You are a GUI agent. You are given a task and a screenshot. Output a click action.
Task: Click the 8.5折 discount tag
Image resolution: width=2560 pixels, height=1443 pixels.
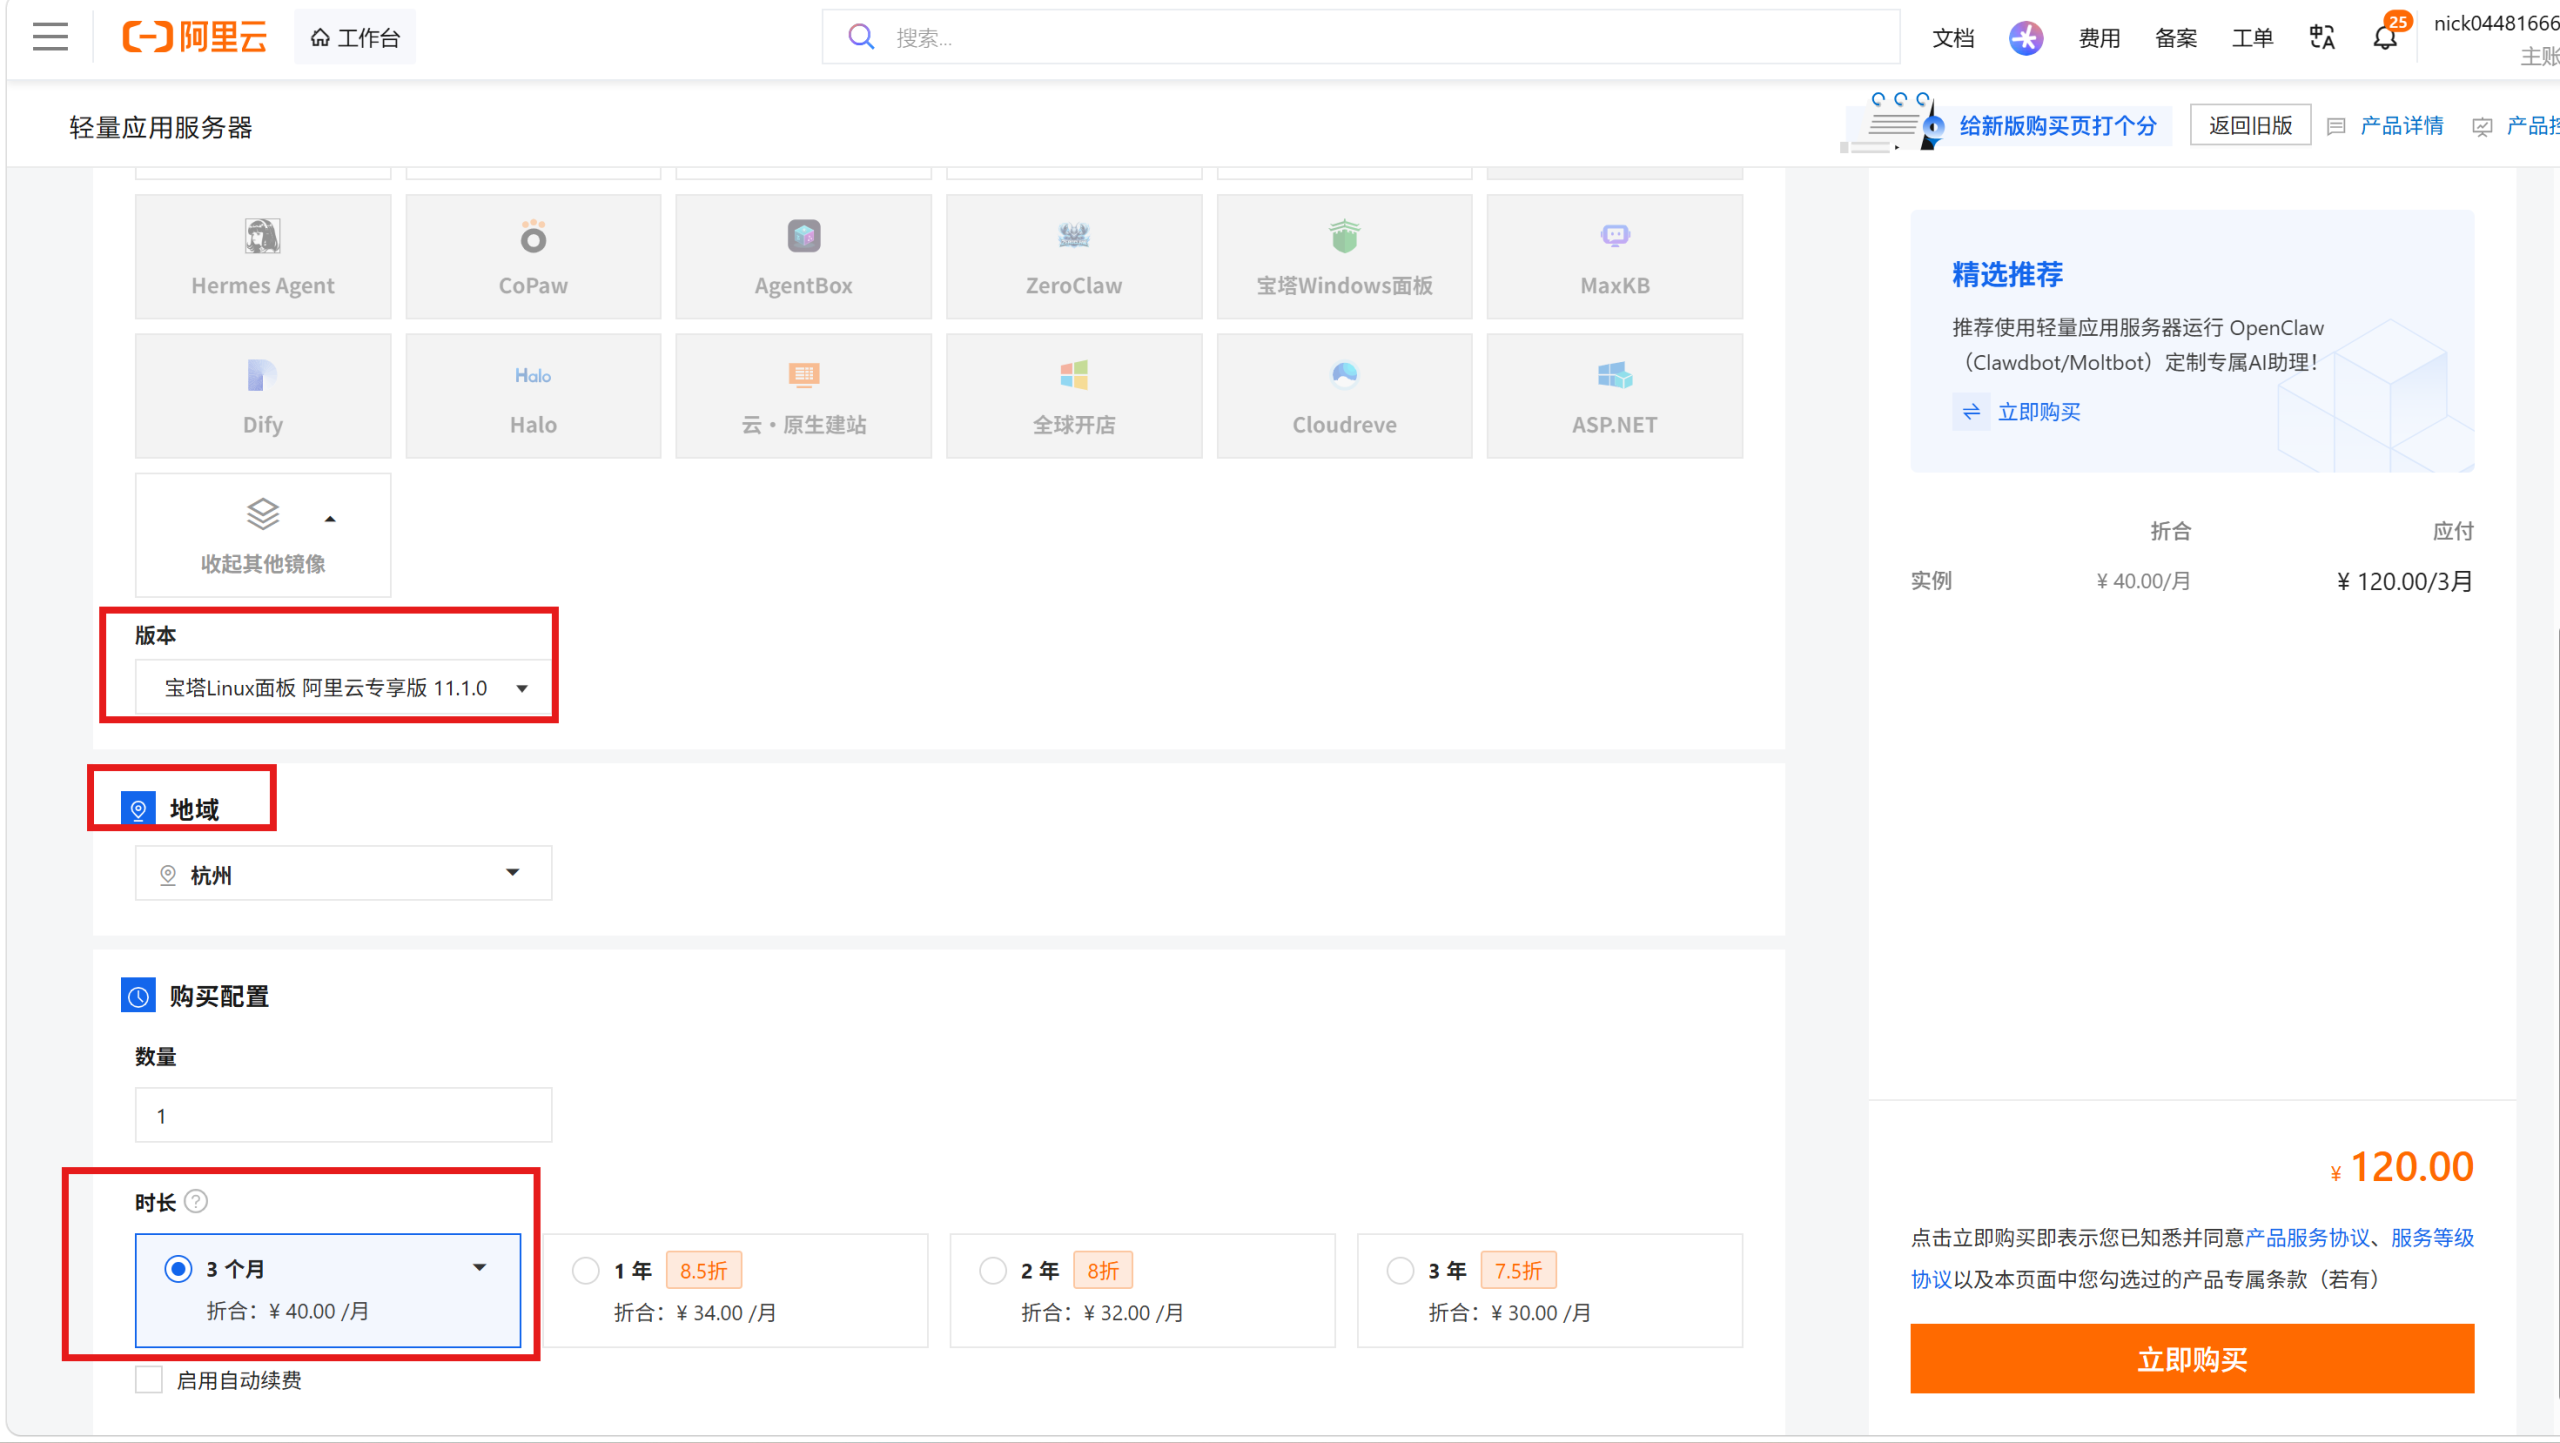coord(703,1270)
